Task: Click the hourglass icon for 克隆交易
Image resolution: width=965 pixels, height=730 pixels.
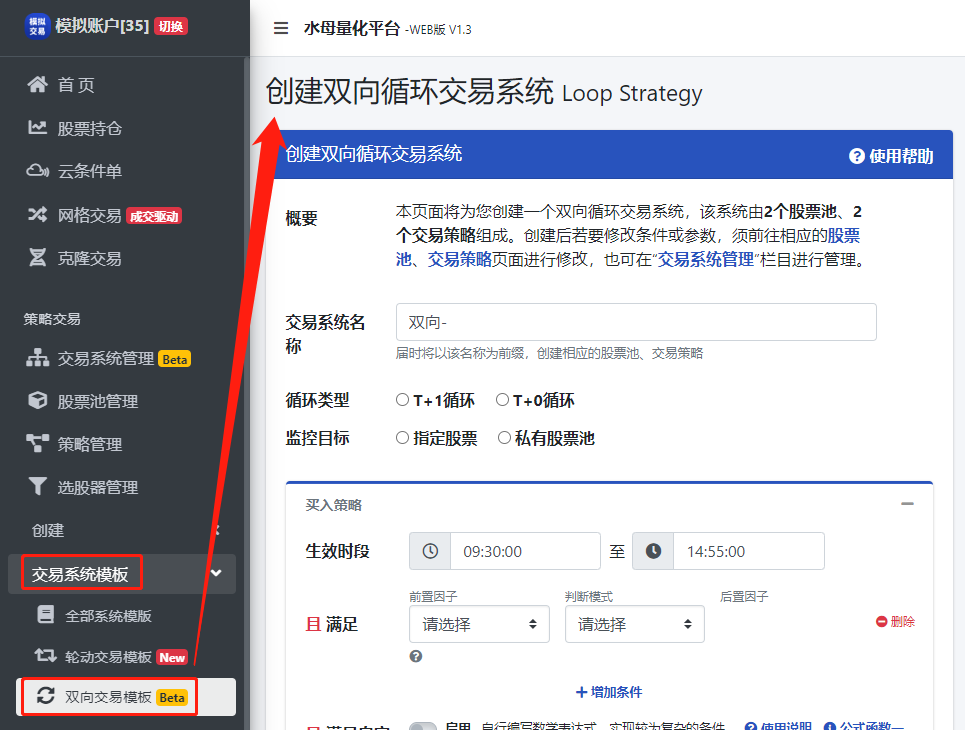Action: (38, 258)
